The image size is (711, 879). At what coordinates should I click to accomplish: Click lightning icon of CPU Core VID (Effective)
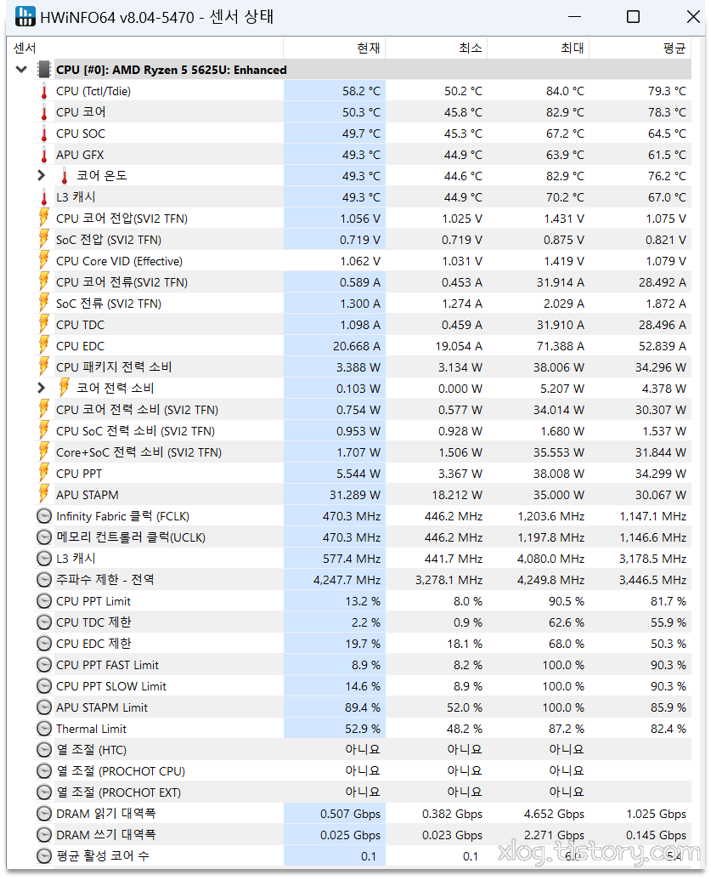pos(44,261)
